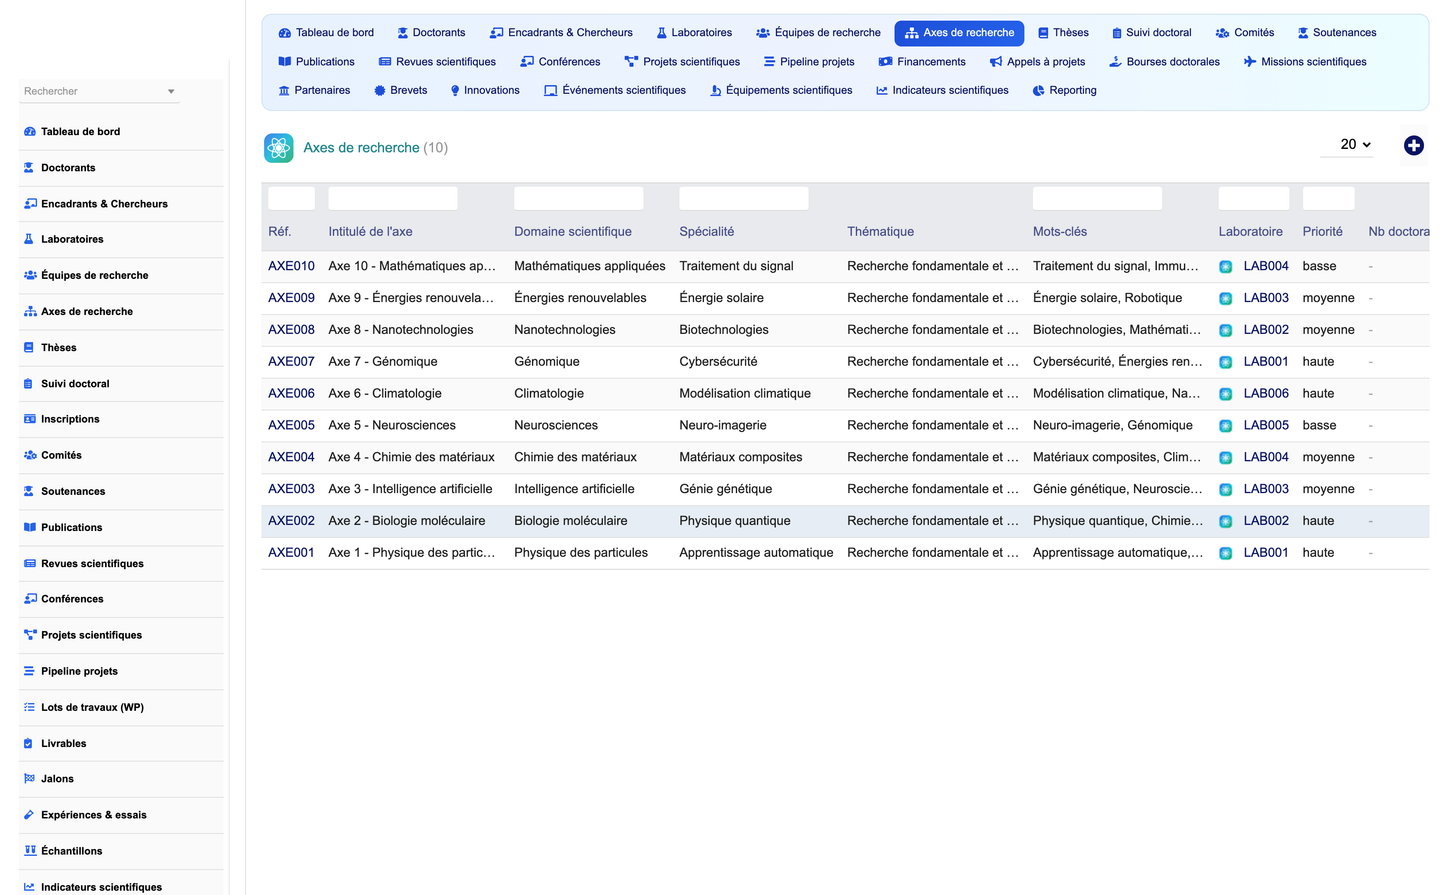Open the AXE010 reference link

[291, 266]
